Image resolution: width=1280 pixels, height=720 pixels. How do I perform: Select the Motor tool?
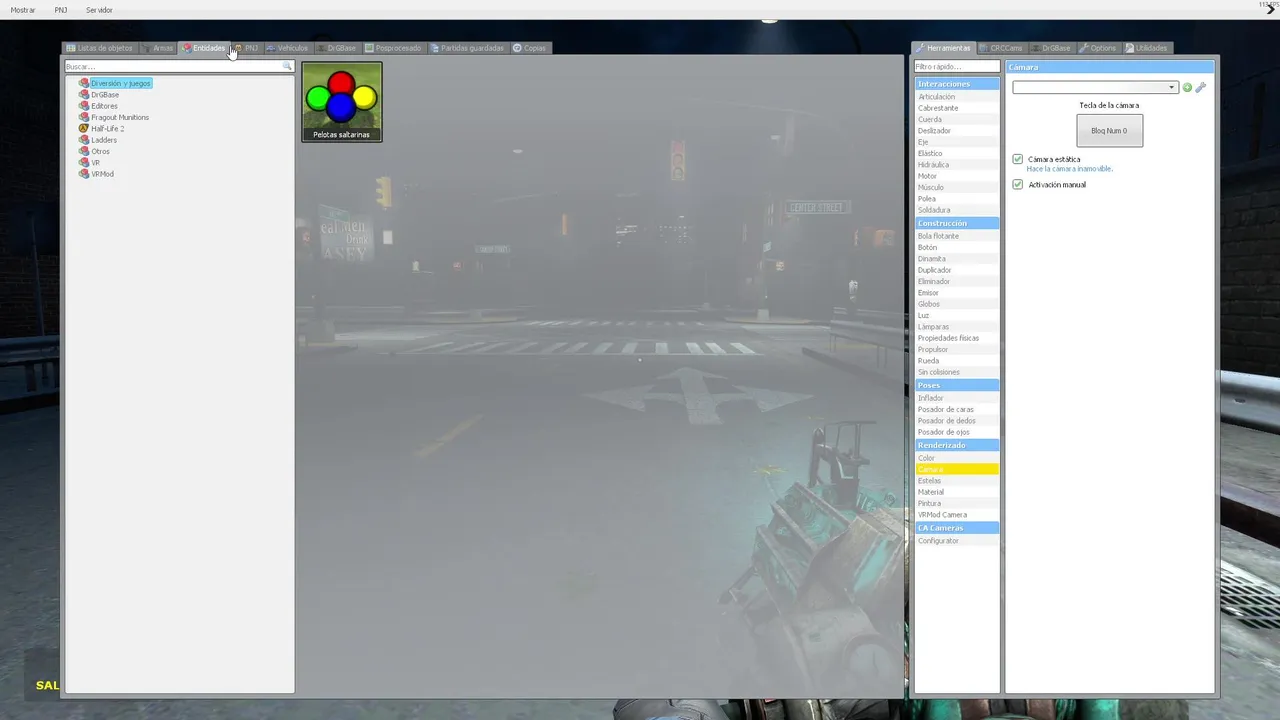click(x=957, y=176)
